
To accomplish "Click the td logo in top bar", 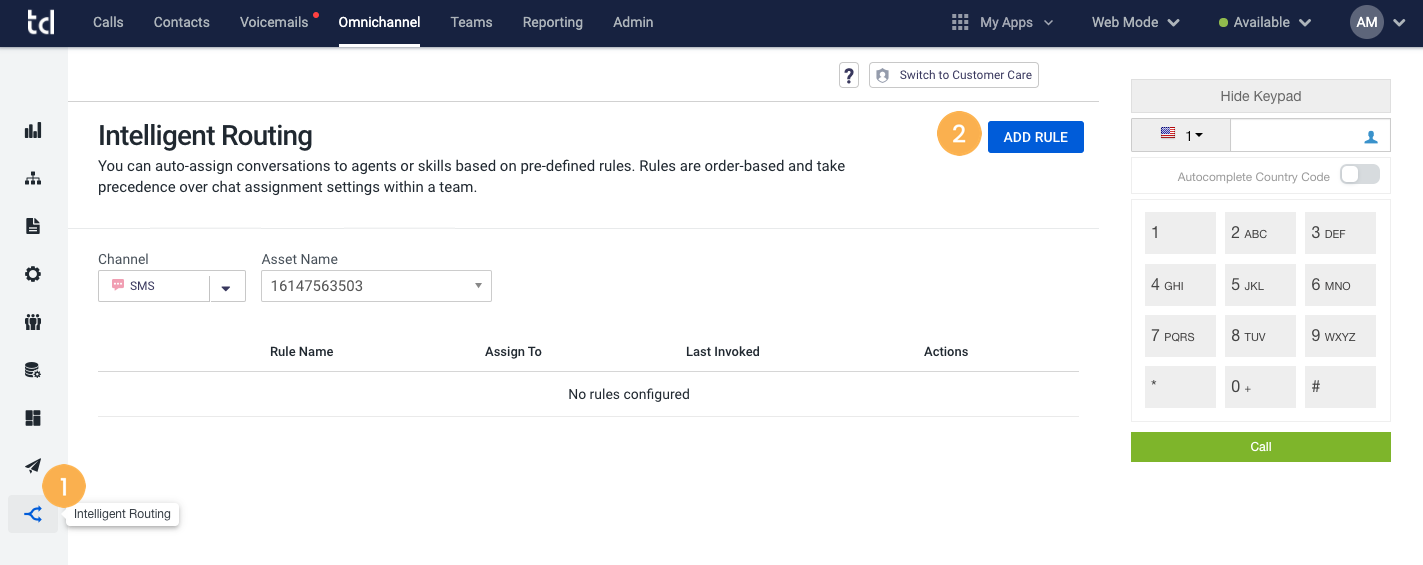I will coord(41,22).
